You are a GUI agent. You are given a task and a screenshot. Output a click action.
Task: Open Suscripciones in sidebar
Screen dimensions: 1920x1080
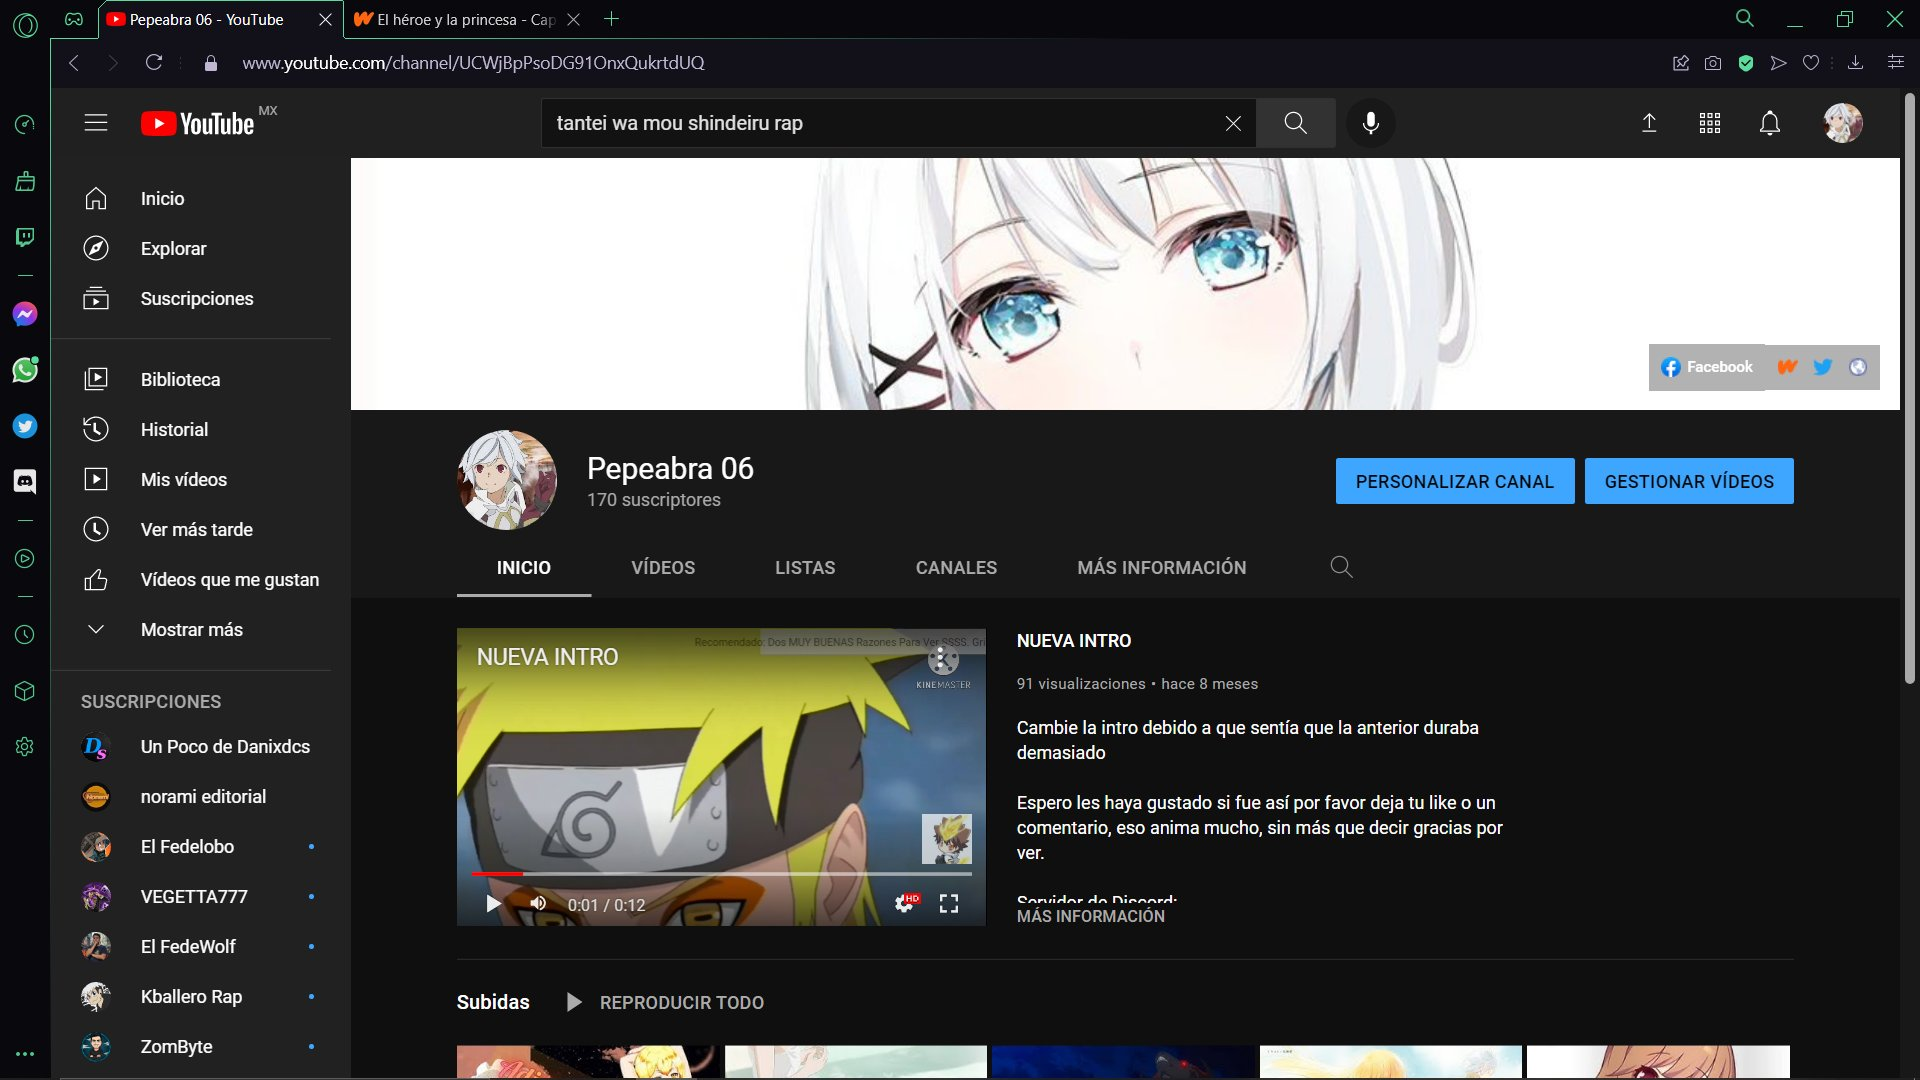click(191, 299)
